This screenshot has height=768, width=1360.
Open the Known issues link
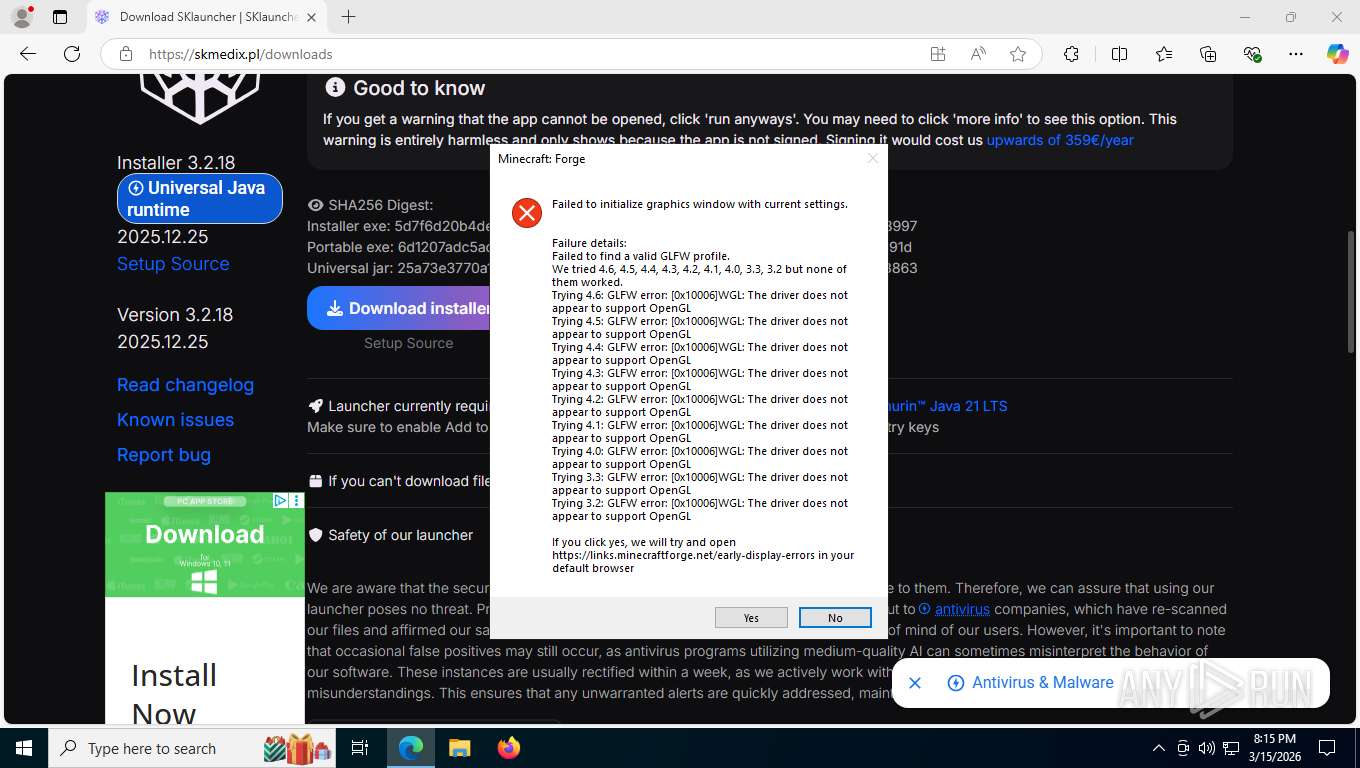175,420
